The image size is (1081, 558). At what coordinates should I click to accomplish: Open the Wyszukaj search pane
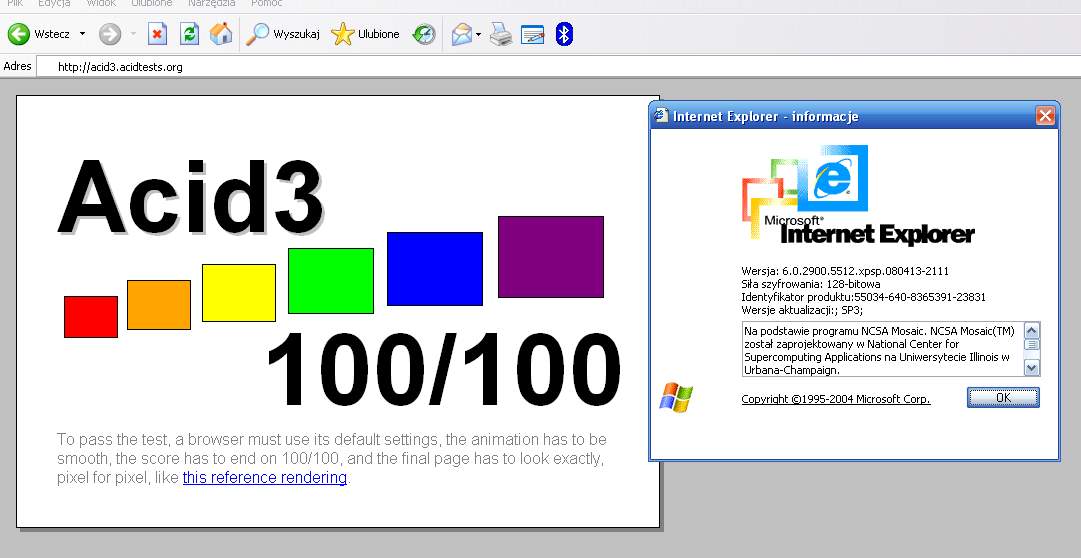tap(283, 34)
